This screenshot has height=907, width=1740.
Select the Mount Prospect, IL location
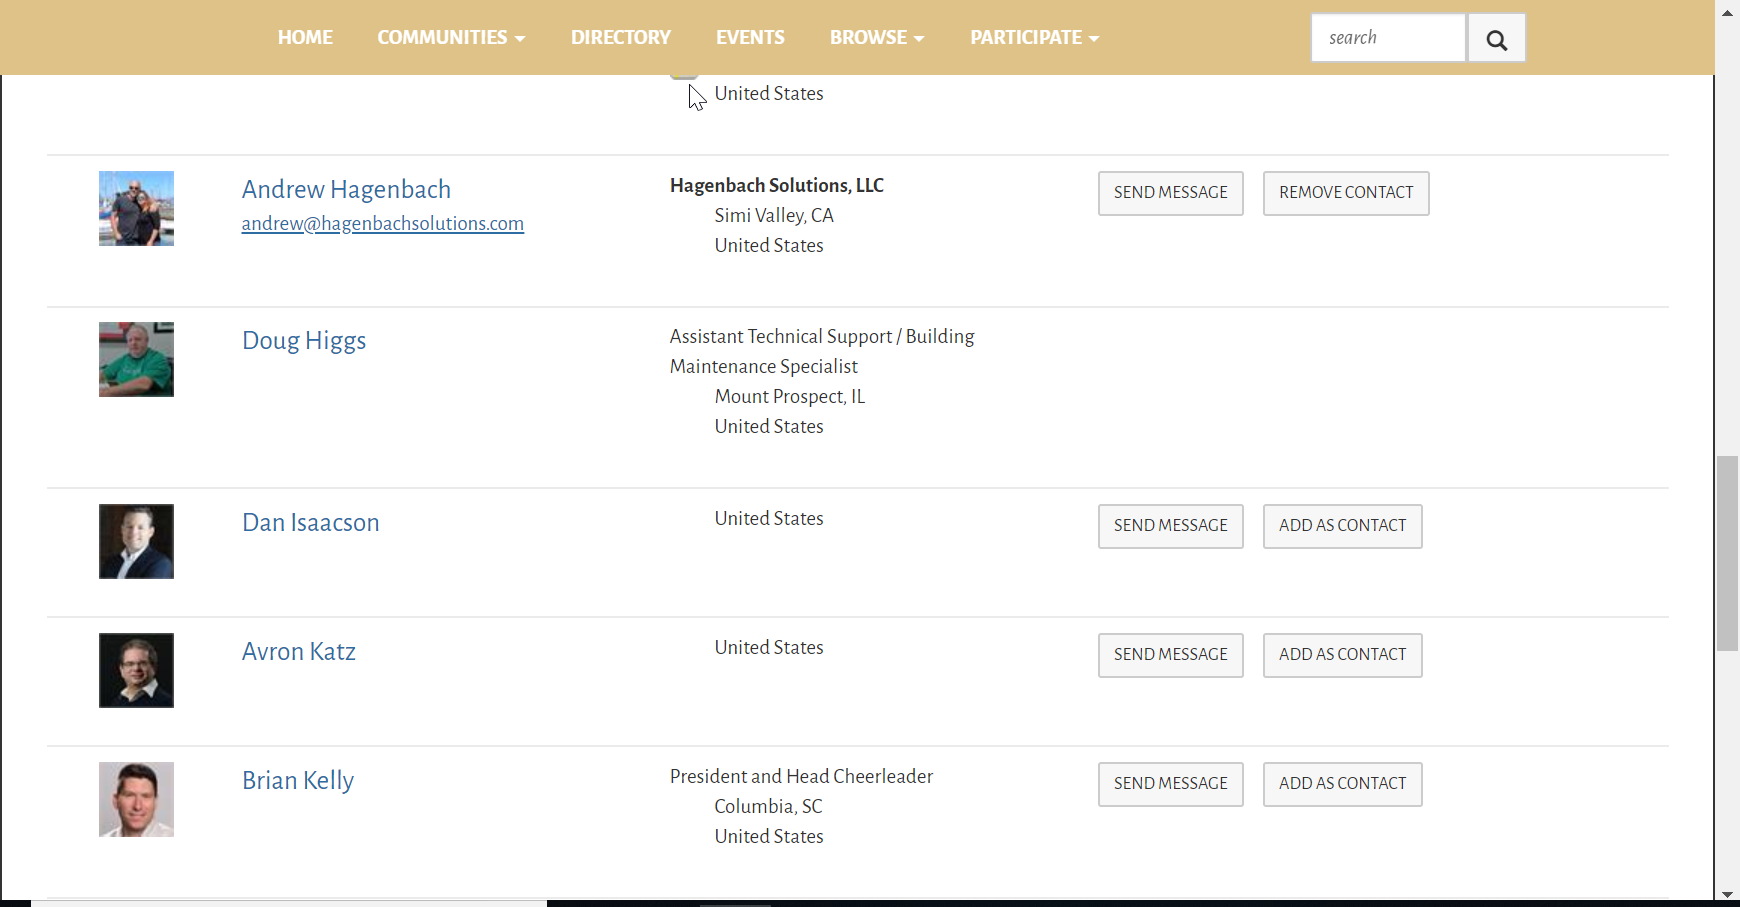[x=790, y=396]
